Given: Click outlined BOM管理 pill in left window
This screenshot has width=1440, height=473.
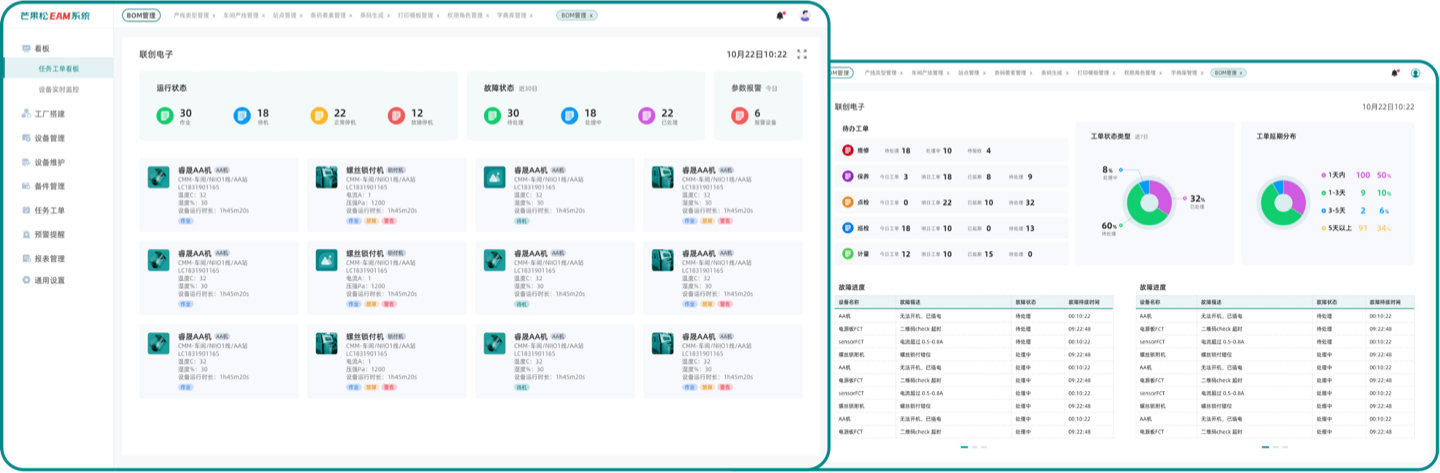Looking at the screenshot, I should pyautogui.click(x=142, y=16).
